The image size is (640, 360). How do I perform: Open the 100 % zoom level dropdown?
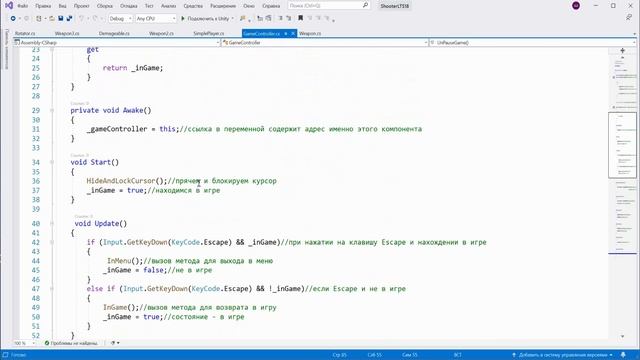(24, 343)
